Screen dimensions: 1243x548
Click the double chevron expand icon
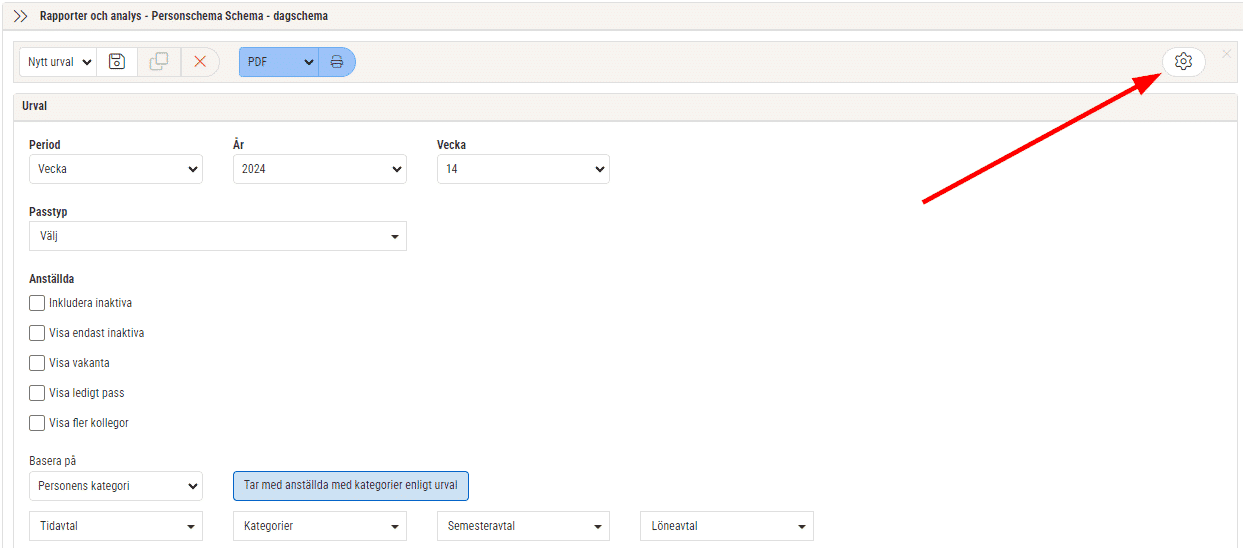(20, 16)
